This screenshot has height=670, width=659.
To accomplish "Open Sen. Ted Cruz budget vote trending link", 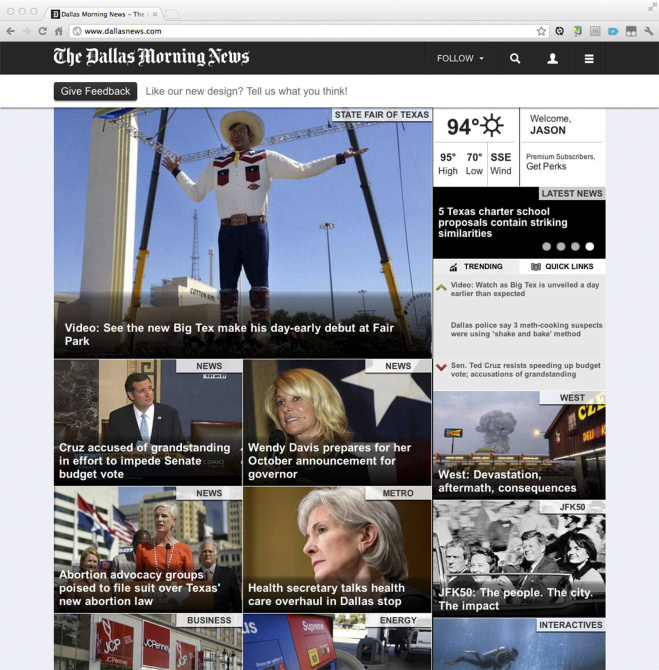I will 526,370.
